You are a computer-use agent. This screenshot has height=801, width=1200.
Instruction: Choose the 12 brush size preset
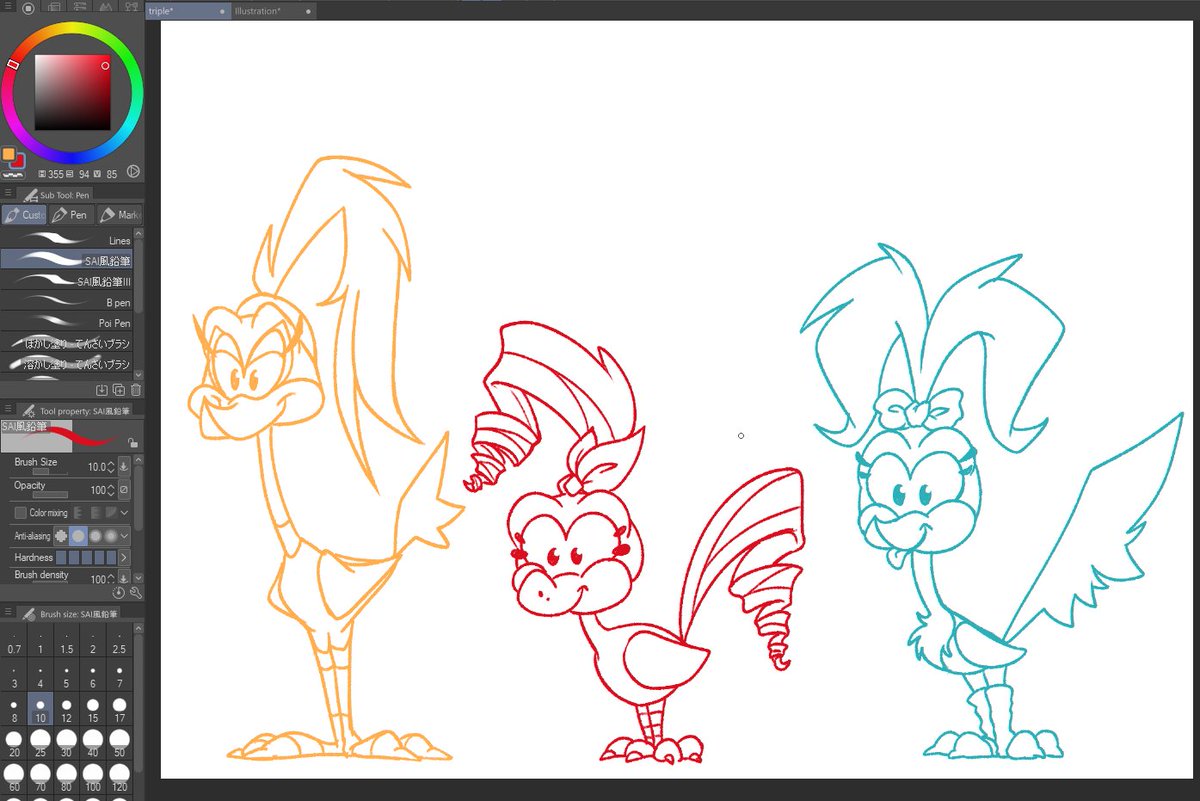pos(66,709)
